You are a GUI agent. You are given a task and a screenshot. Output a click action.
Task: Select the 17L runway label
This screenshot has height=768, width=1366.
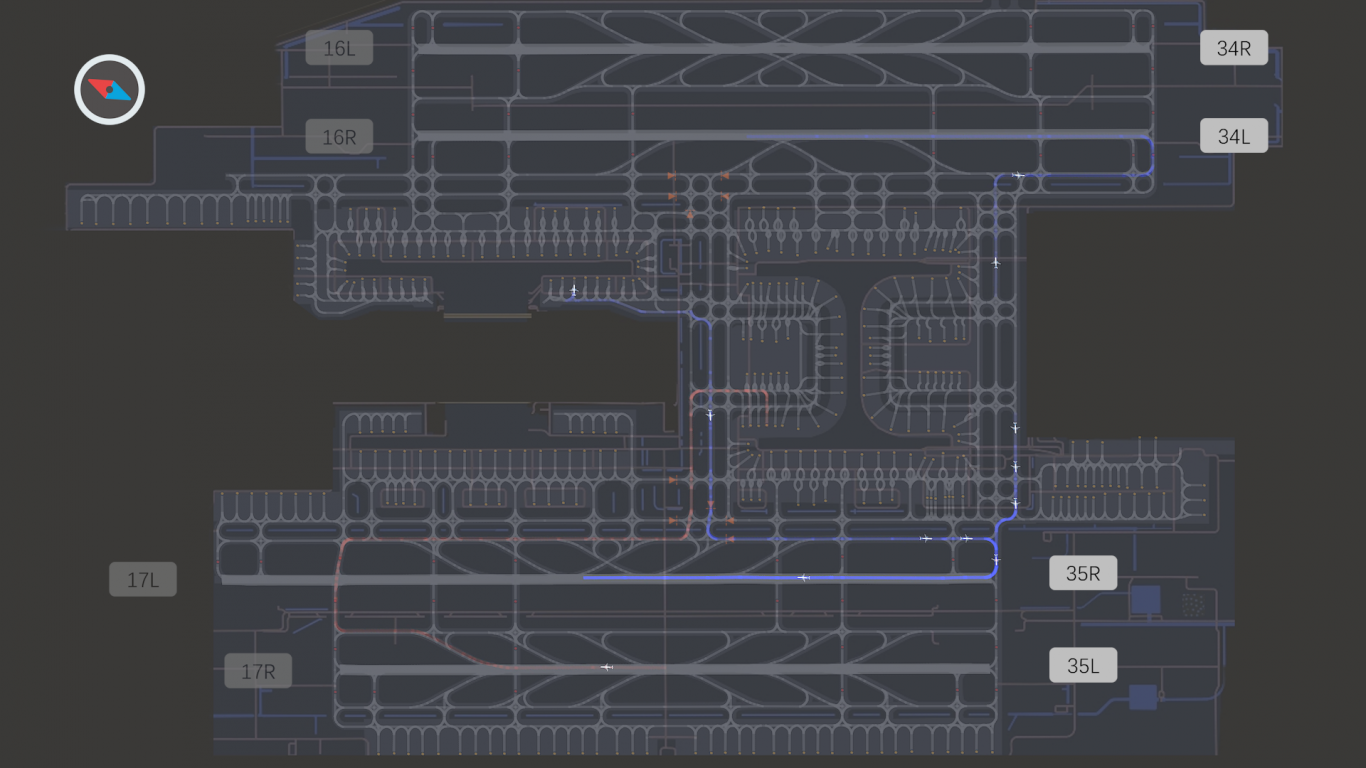(143, 580)
